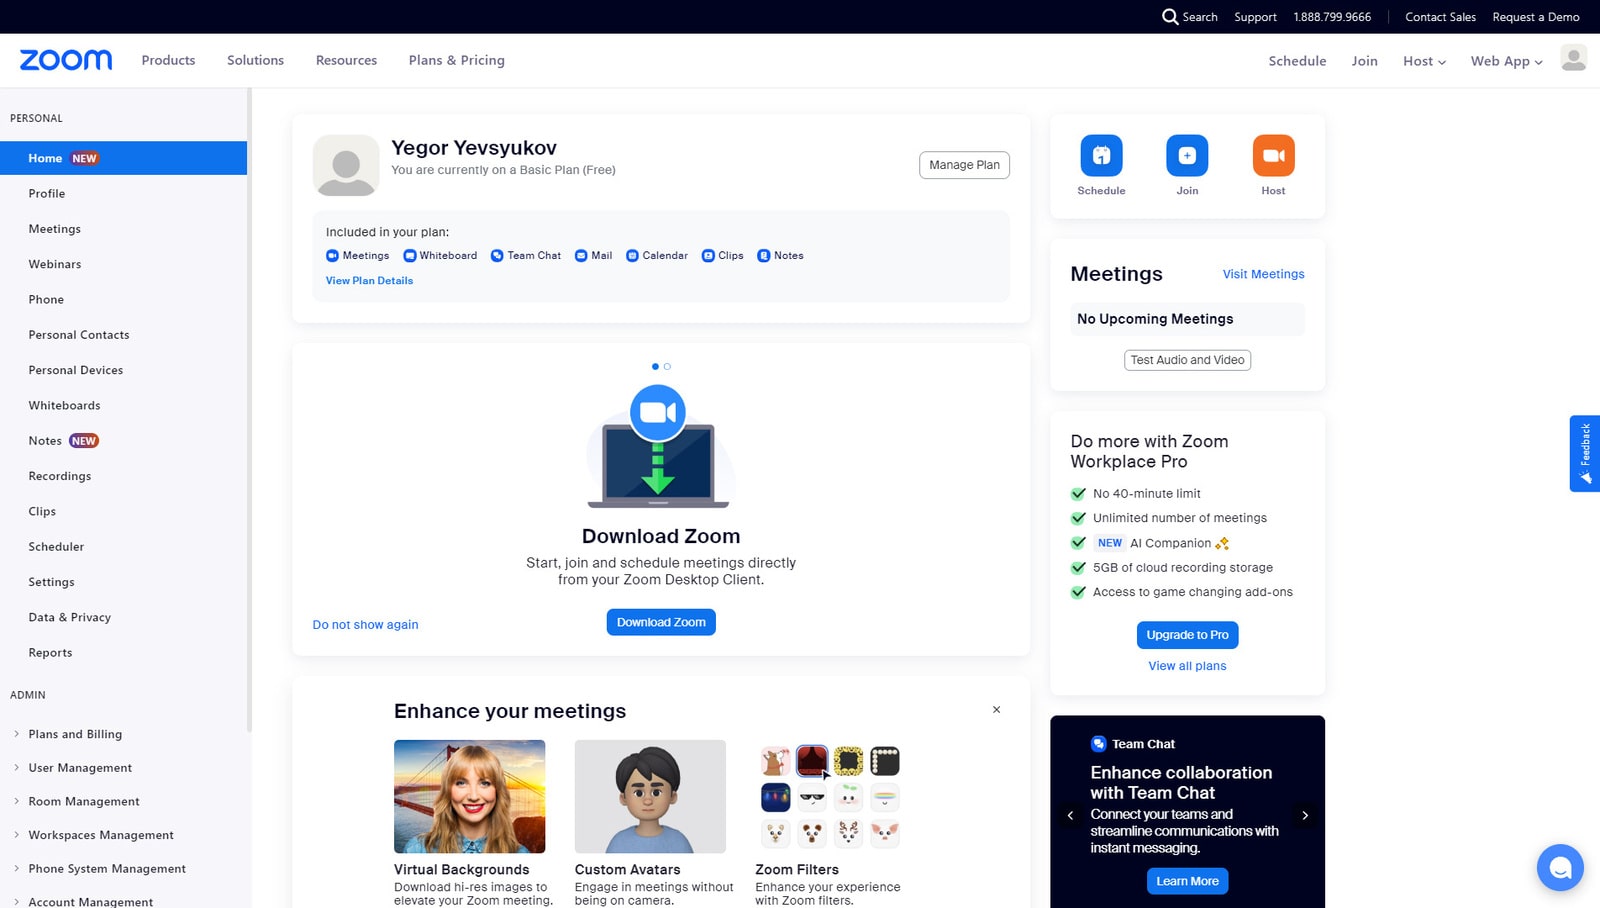Click the Team Chat banner icon
The image size is (1600, 908).
coord(1098,744)
